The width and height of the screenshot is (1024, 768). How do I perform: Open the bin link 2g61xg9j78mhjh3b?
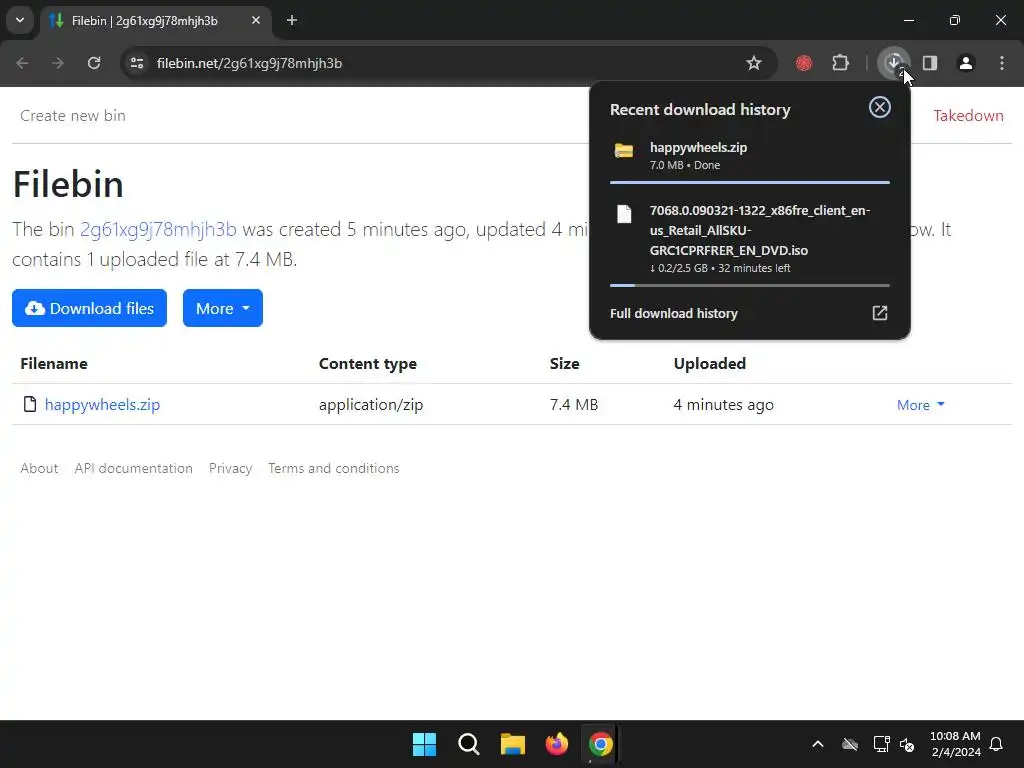click(x=158, y=229)
